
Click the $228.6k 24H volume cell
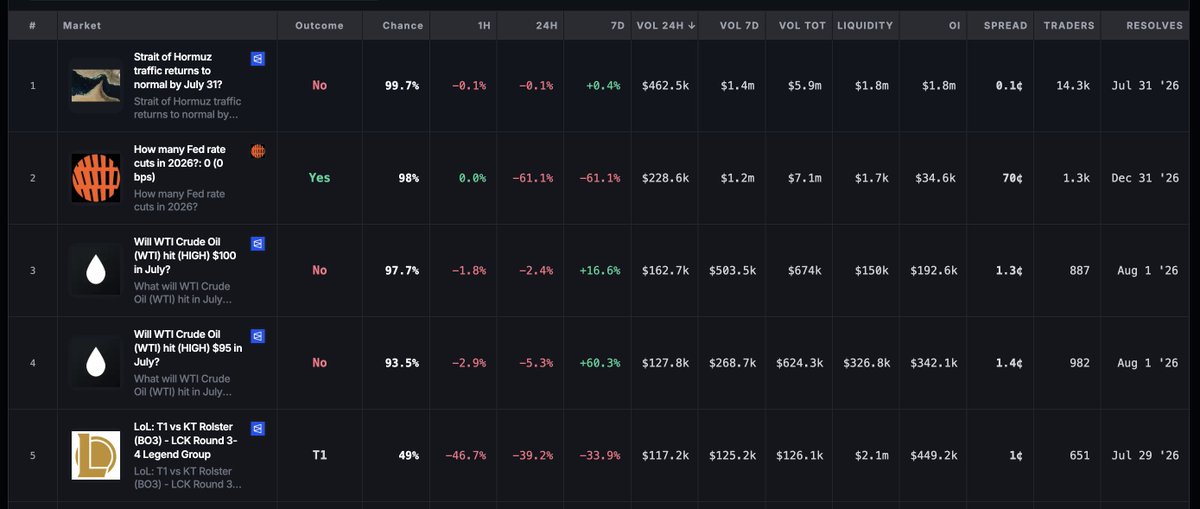pyautogui.click(x=665, y=178)
